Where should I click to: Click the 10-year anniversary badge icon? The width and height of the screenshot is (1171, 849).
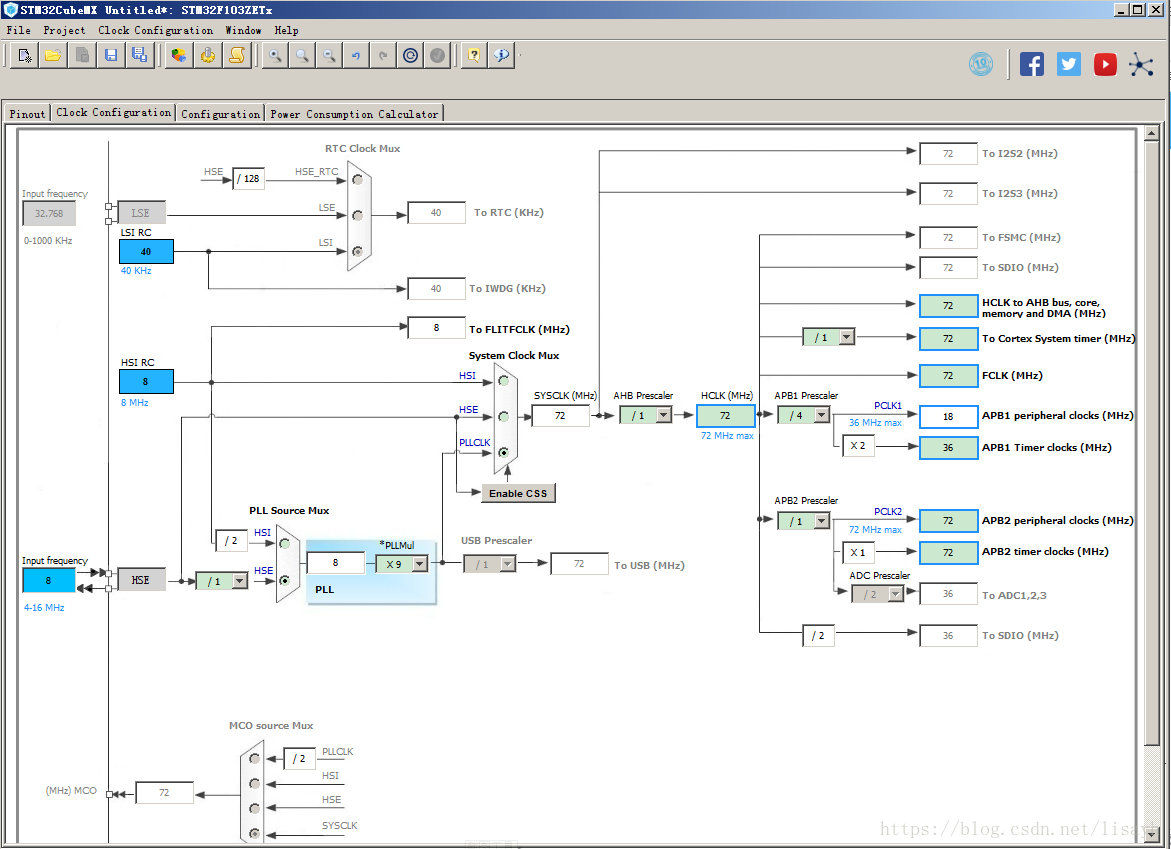[981, 64]
